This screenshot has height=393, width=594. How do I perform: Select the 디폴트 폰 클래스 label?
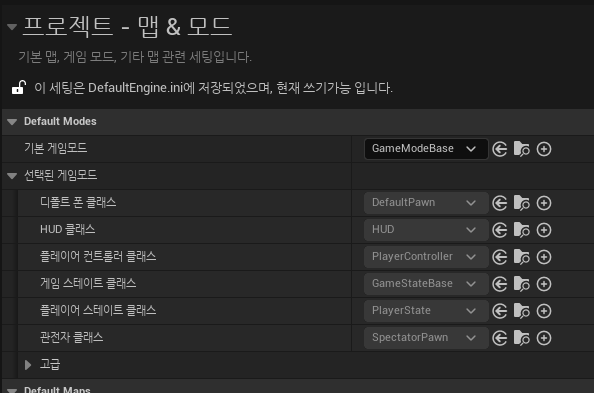(x=78, y=202)
